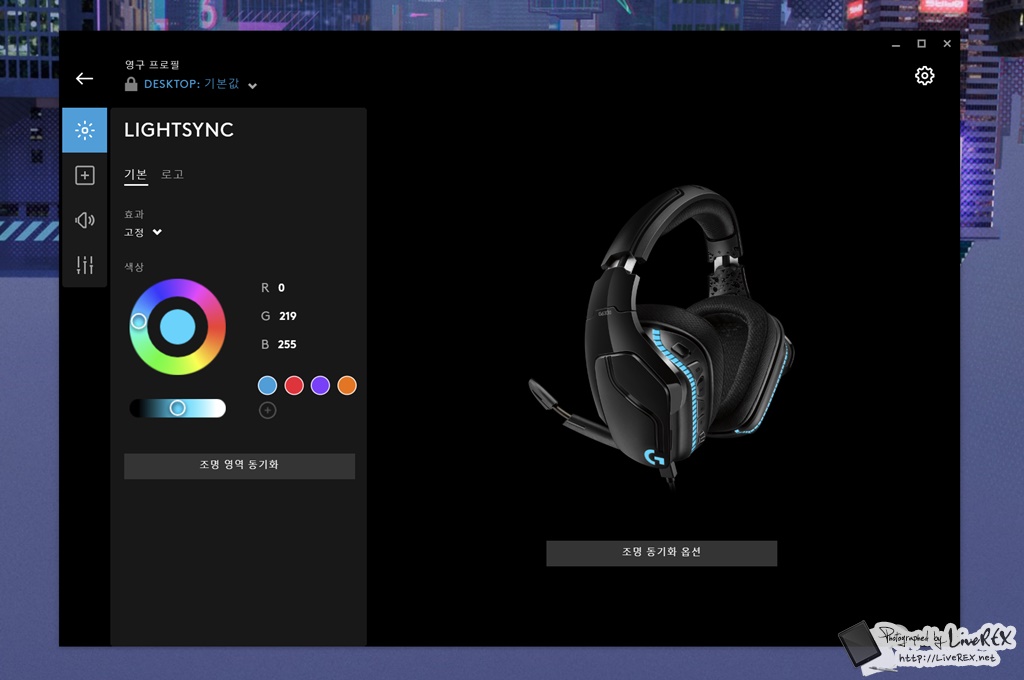The height and width of the screenshot is (680, 1024).
Task: Open the Equalizer sliders sidebar icon
Action: coord(85,265)
